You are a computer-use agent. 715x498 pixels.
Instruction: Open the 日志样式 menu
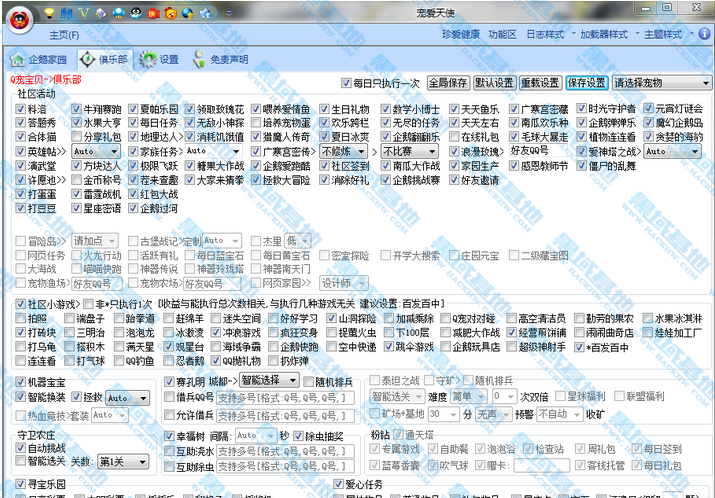(x=550, y=34)
